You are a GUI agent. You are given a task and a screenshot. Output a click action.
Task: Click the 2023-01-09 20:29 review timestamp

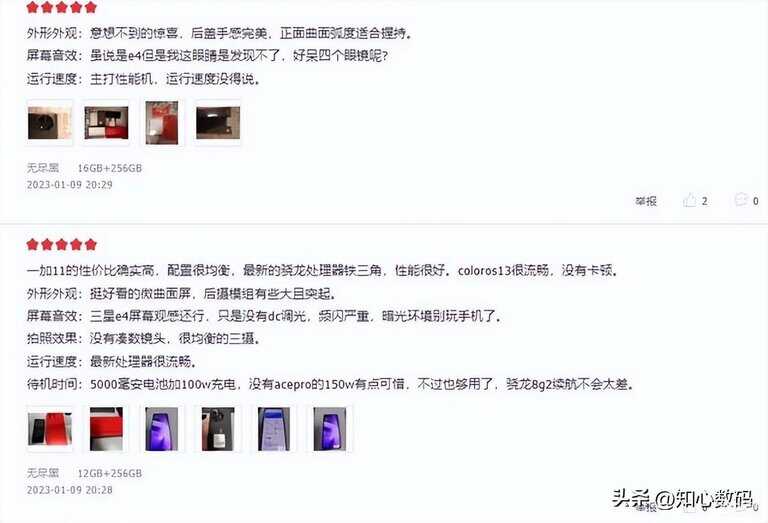(70, 185)
